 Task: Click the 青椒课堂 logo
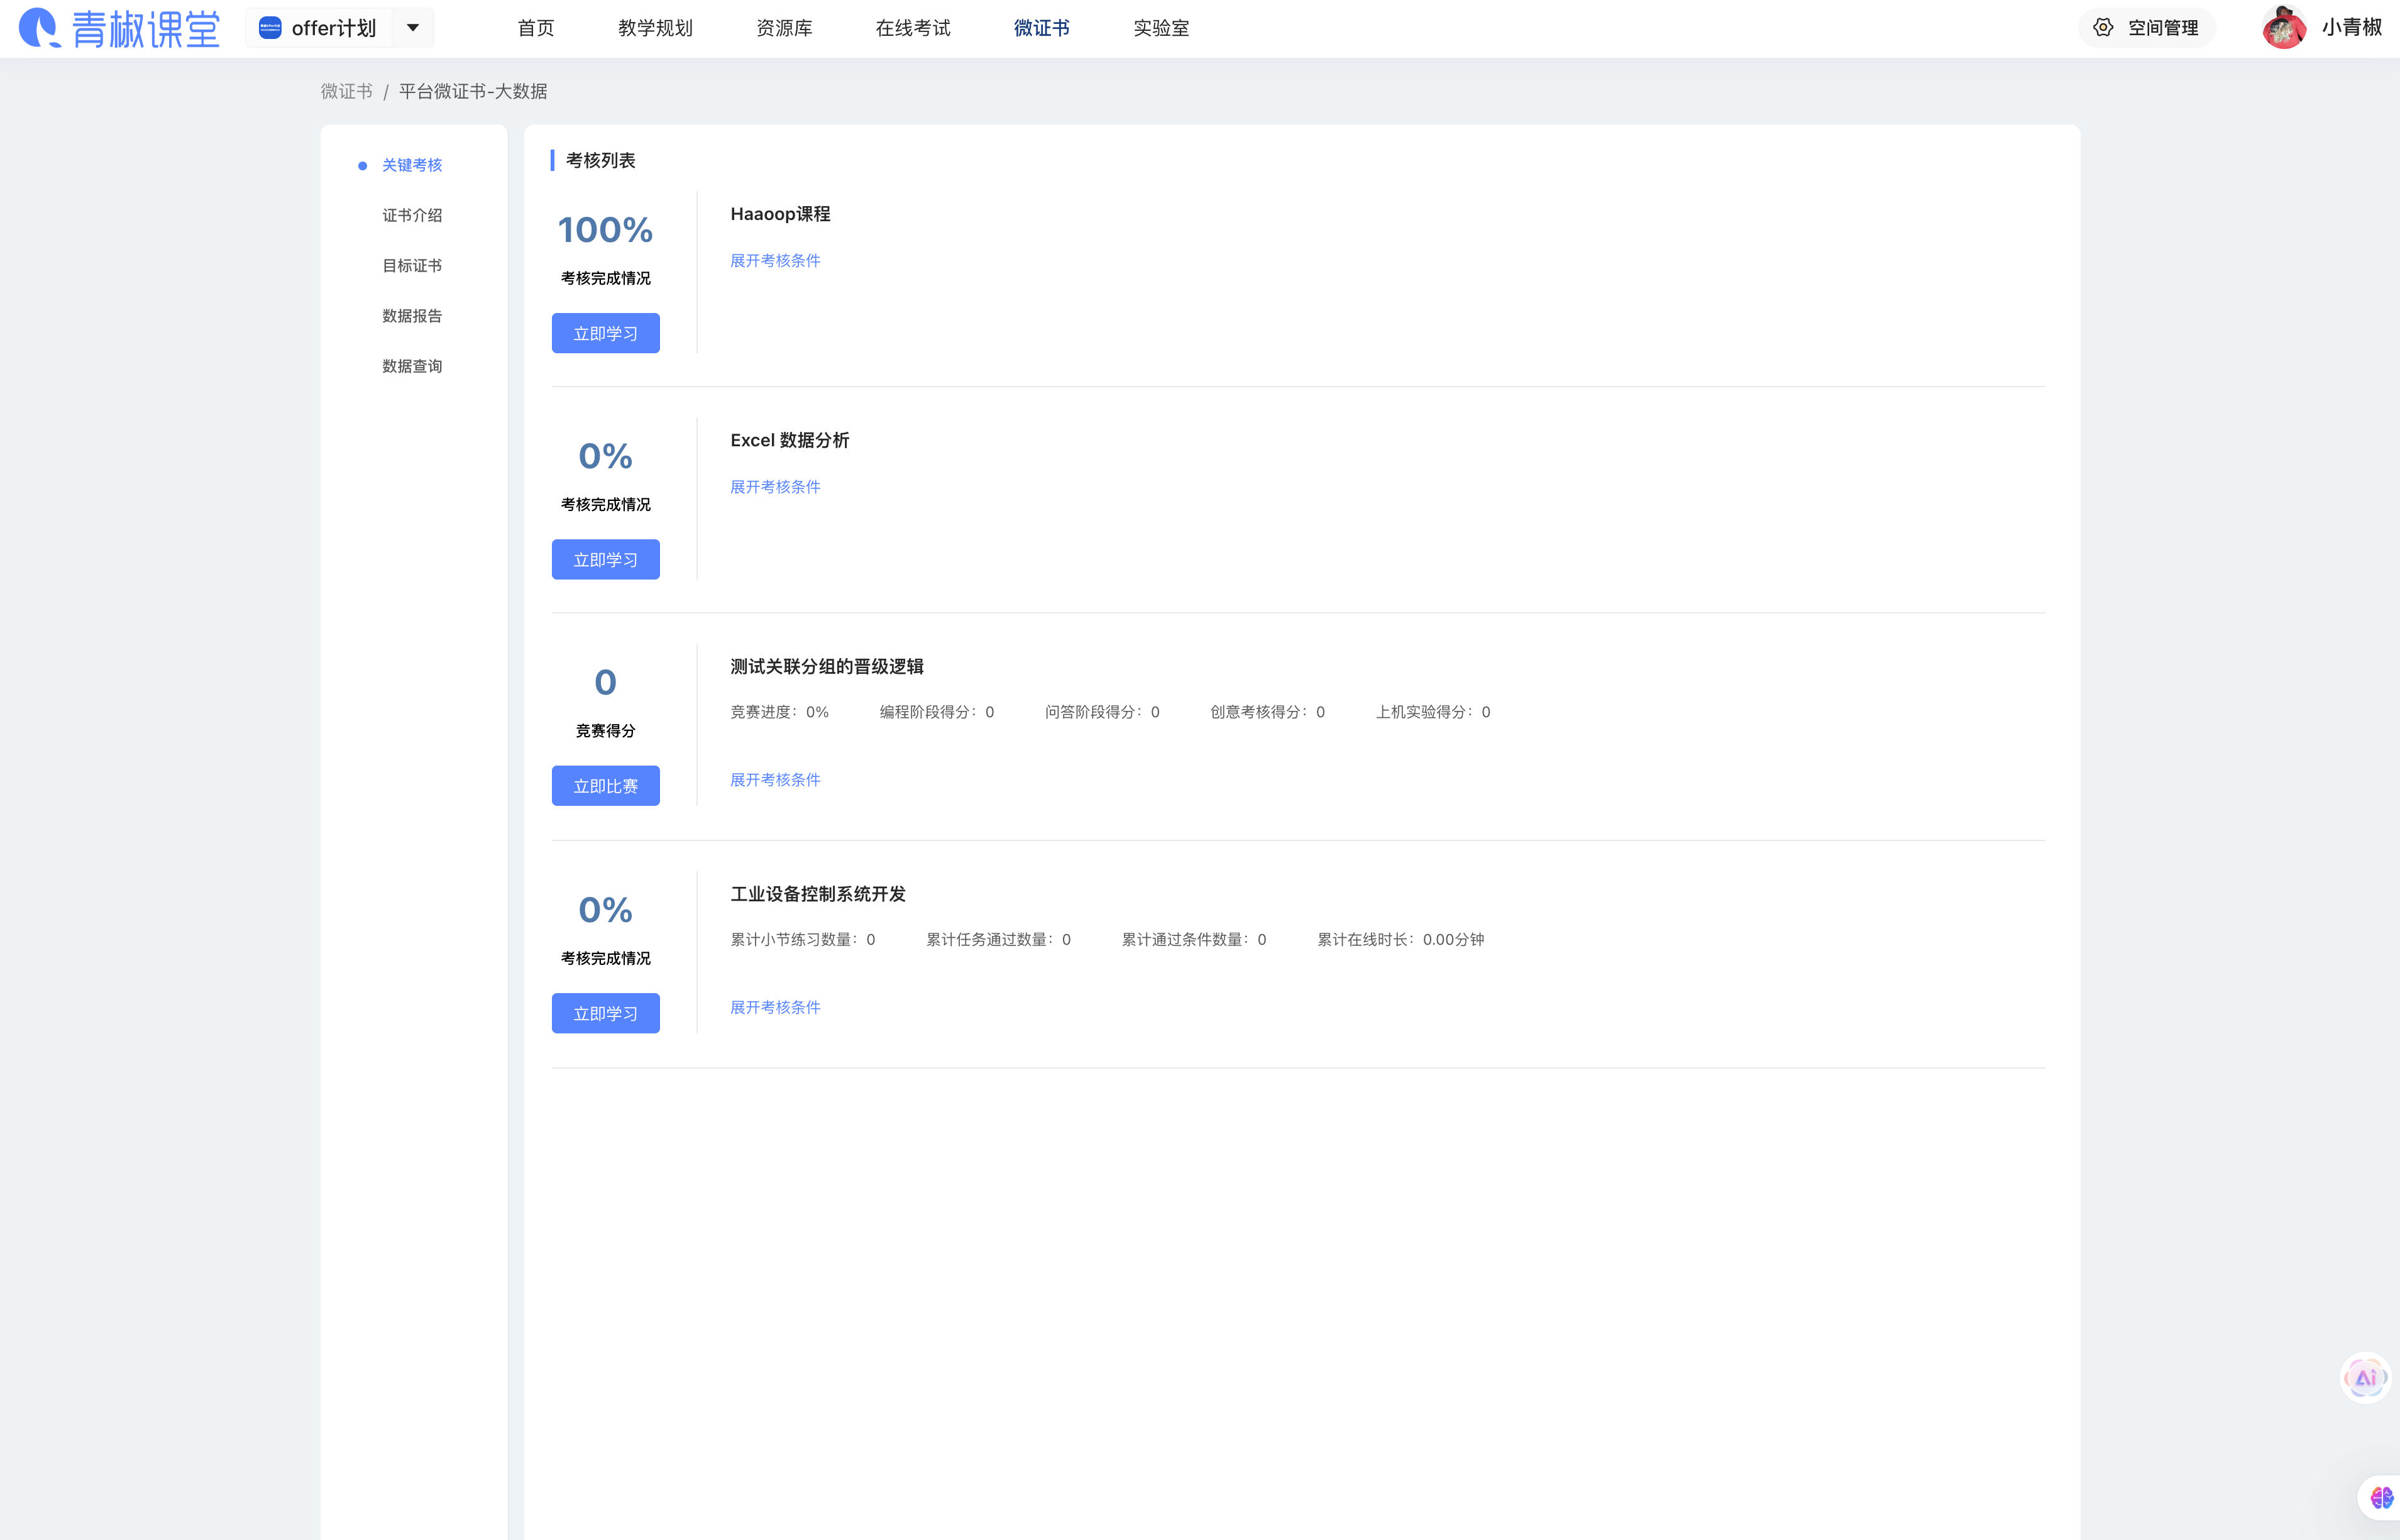click(119, 28)
